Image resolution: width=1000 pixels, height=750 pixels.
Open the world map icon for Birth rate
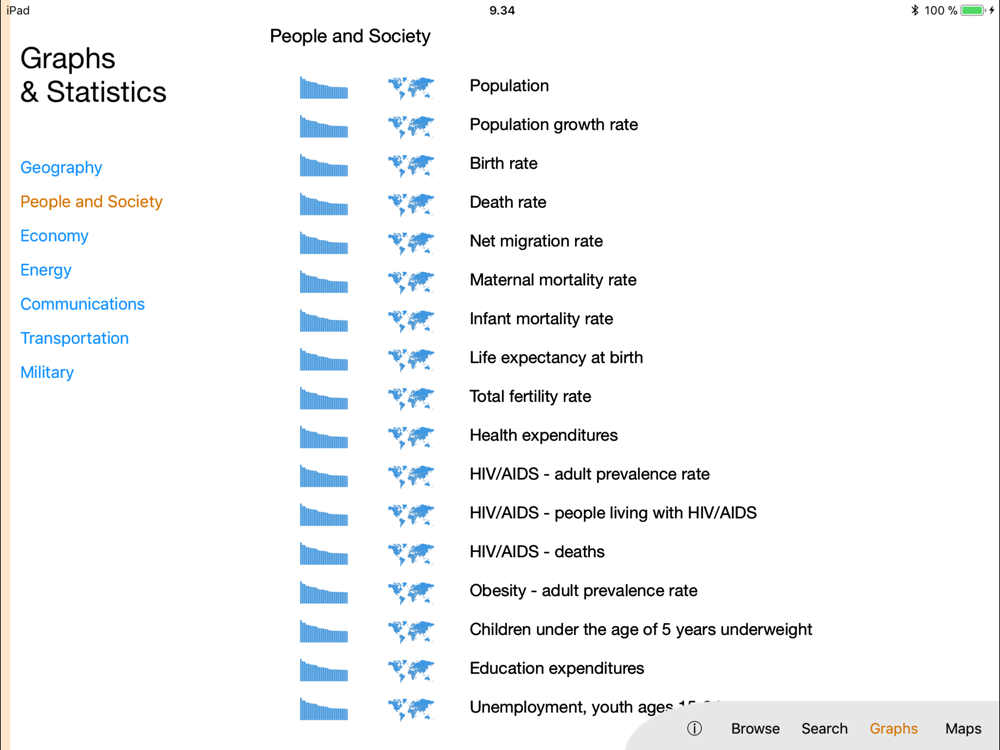411,165
